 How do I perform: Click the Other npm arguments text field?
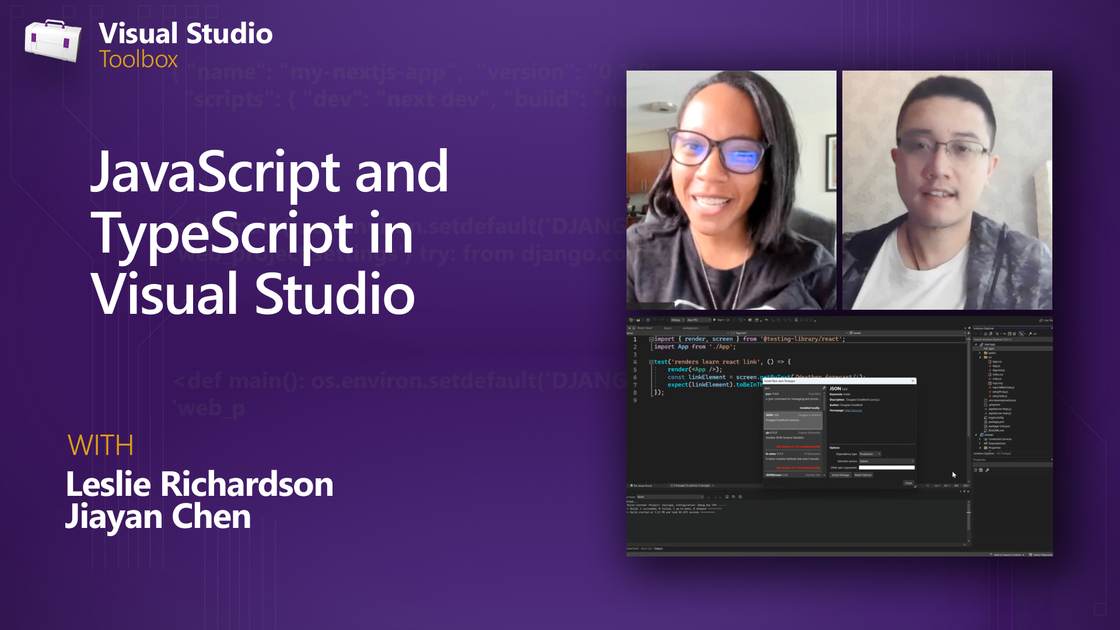pos(886,467)
